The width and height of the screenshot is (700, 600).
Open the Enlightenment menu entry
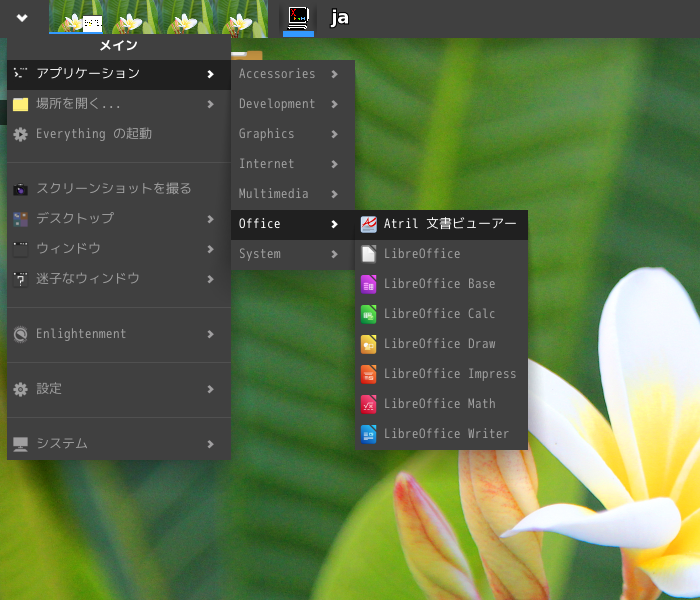119,334
